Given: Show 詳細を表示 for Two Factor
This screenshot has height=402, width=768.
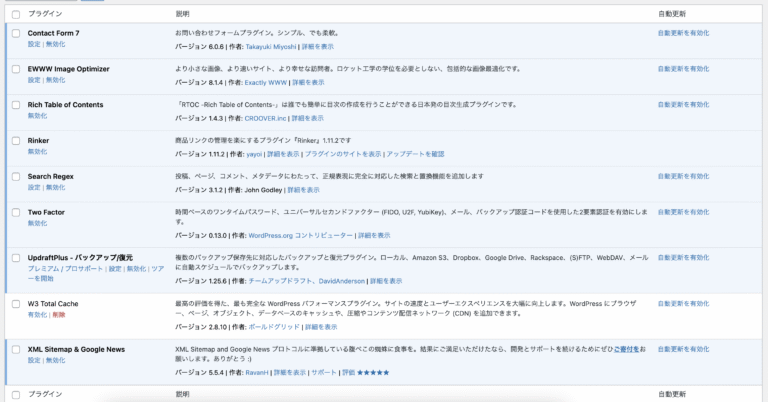Looking at the screenshot, I should click(x=374, y=236).
